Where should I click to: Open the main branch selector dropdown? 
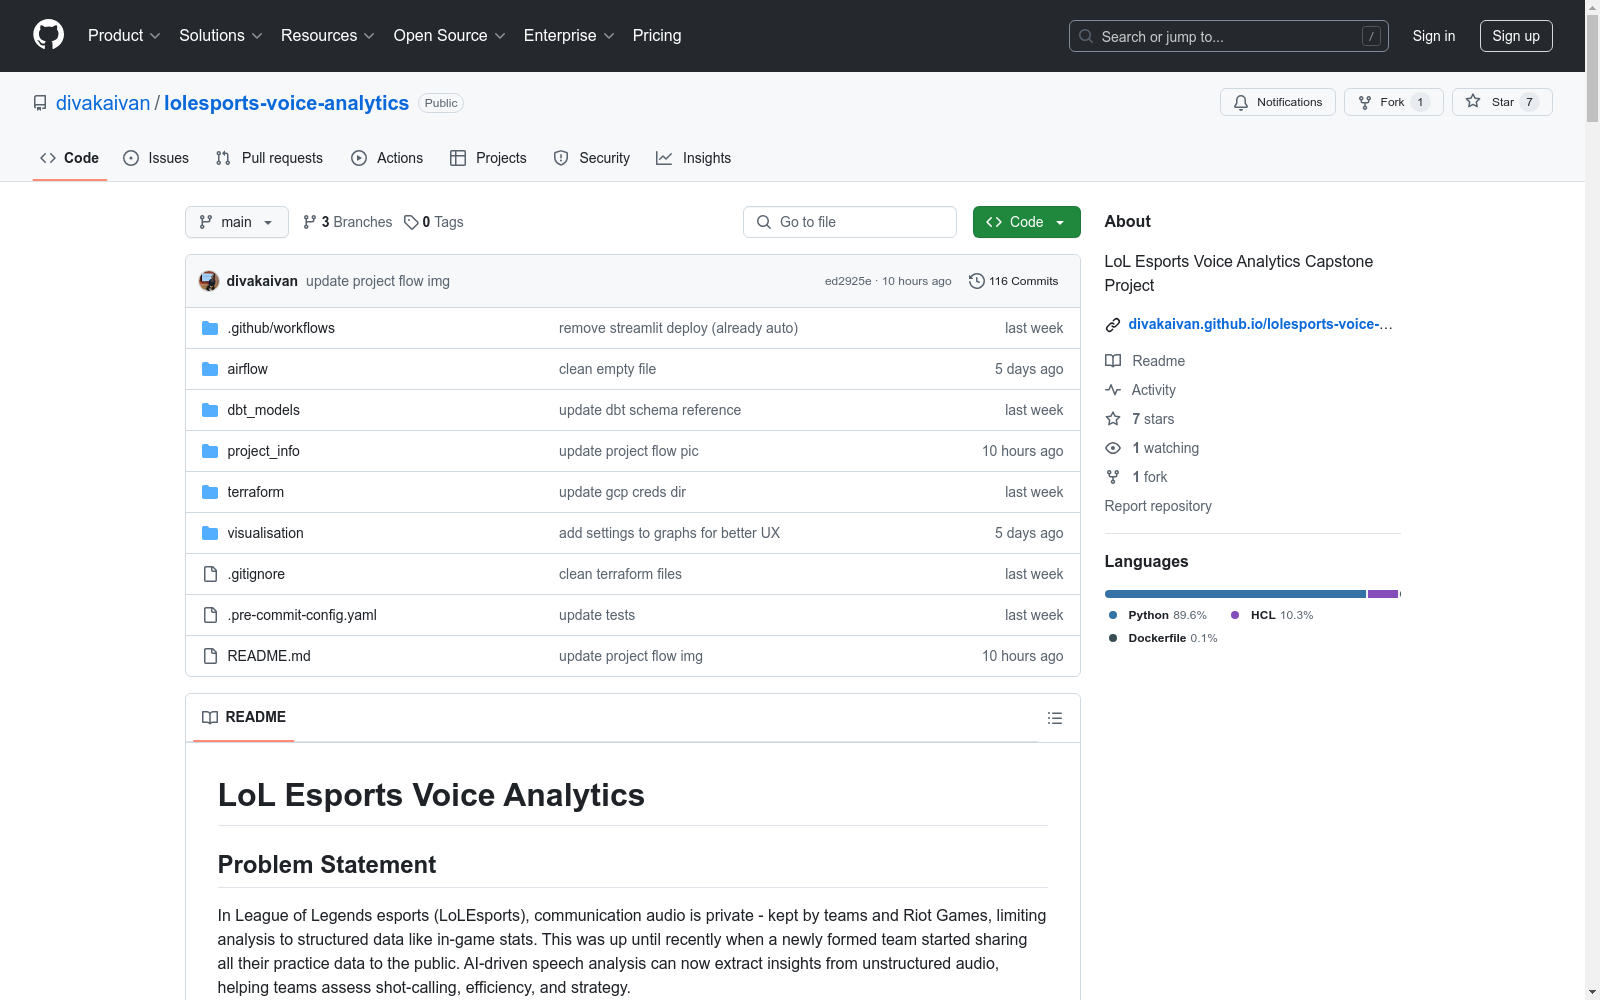pyautogui.click(x=237, y=222)
